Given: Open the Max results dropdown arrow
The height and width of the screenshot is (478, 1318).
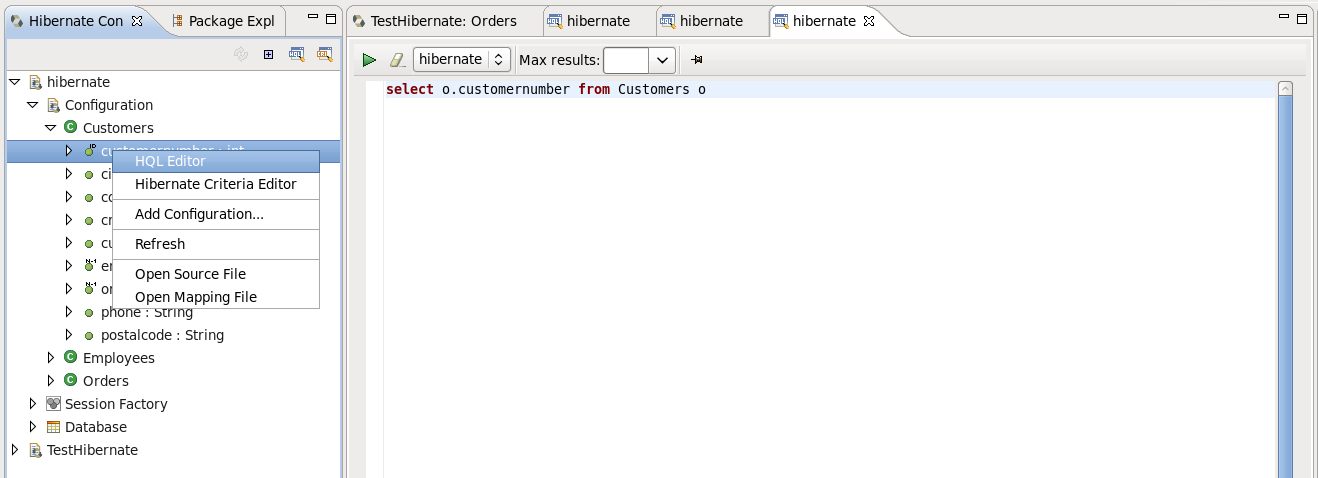Looking at the screenshot, I should (x=662, y=61).
